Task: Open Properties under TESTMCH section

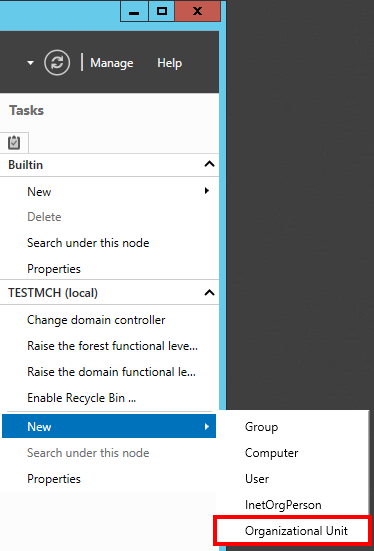Action: (54, 479)
